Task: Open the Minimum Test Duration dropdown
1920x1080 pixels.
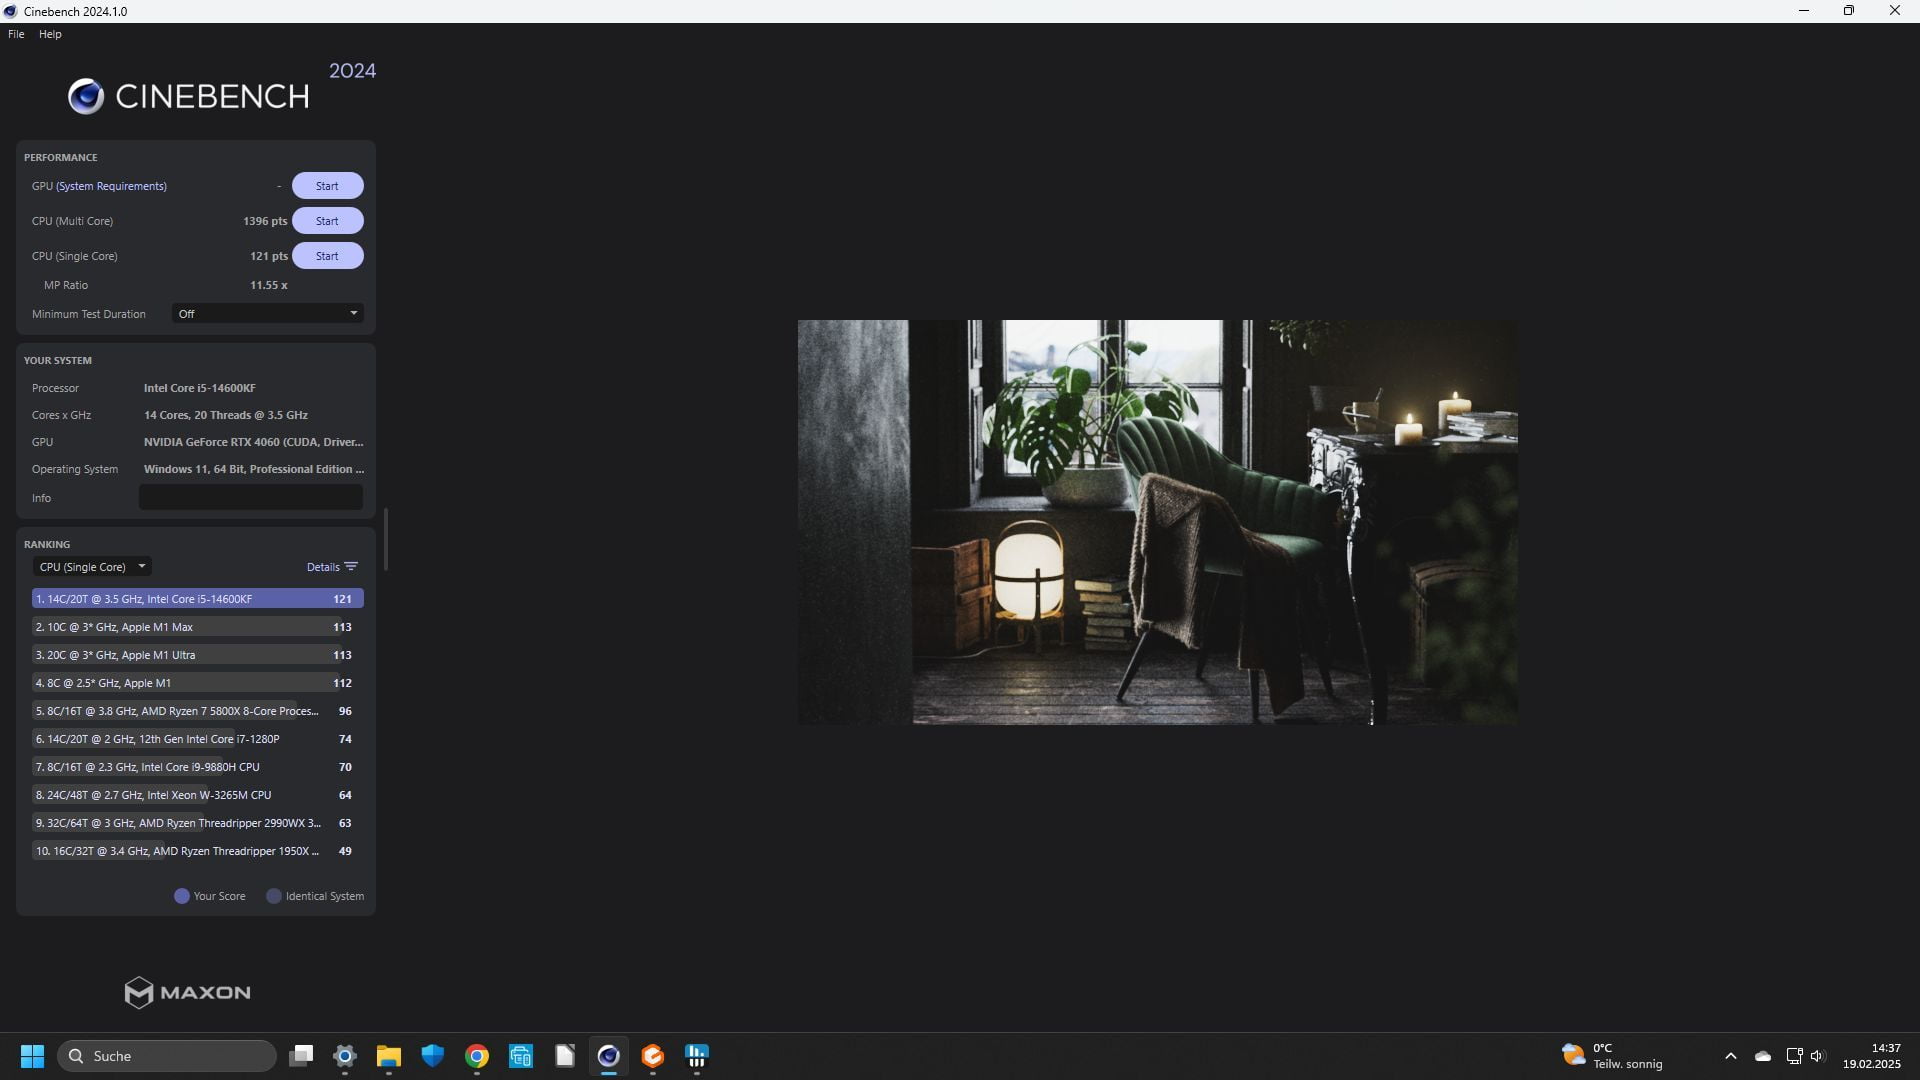Action: 267,314
